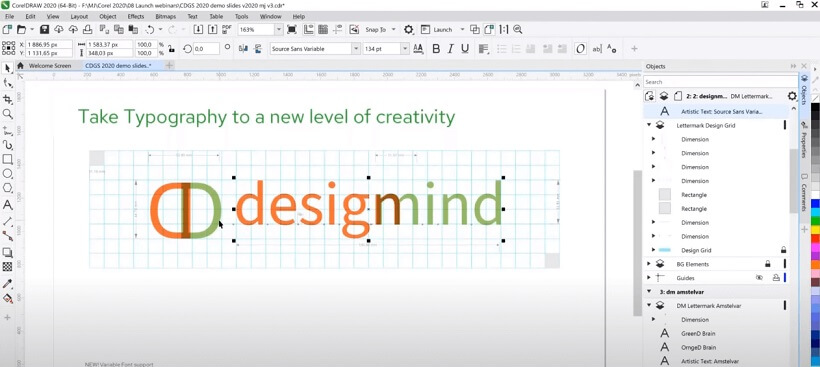This screenshot has height=367, width=820.
Task: Activate the Crop tool
Action: pos(7,99)
